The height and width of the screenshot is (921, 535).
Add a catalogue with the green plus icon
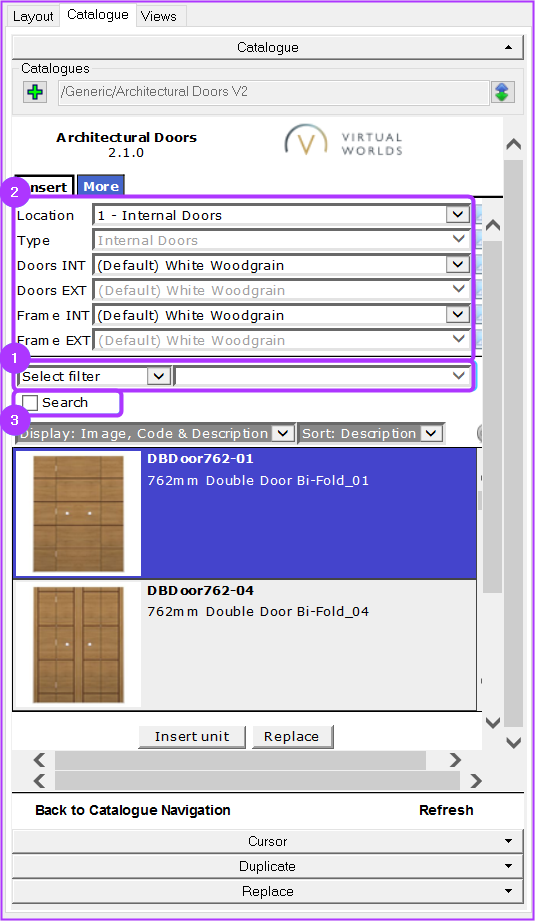[35, 92]
